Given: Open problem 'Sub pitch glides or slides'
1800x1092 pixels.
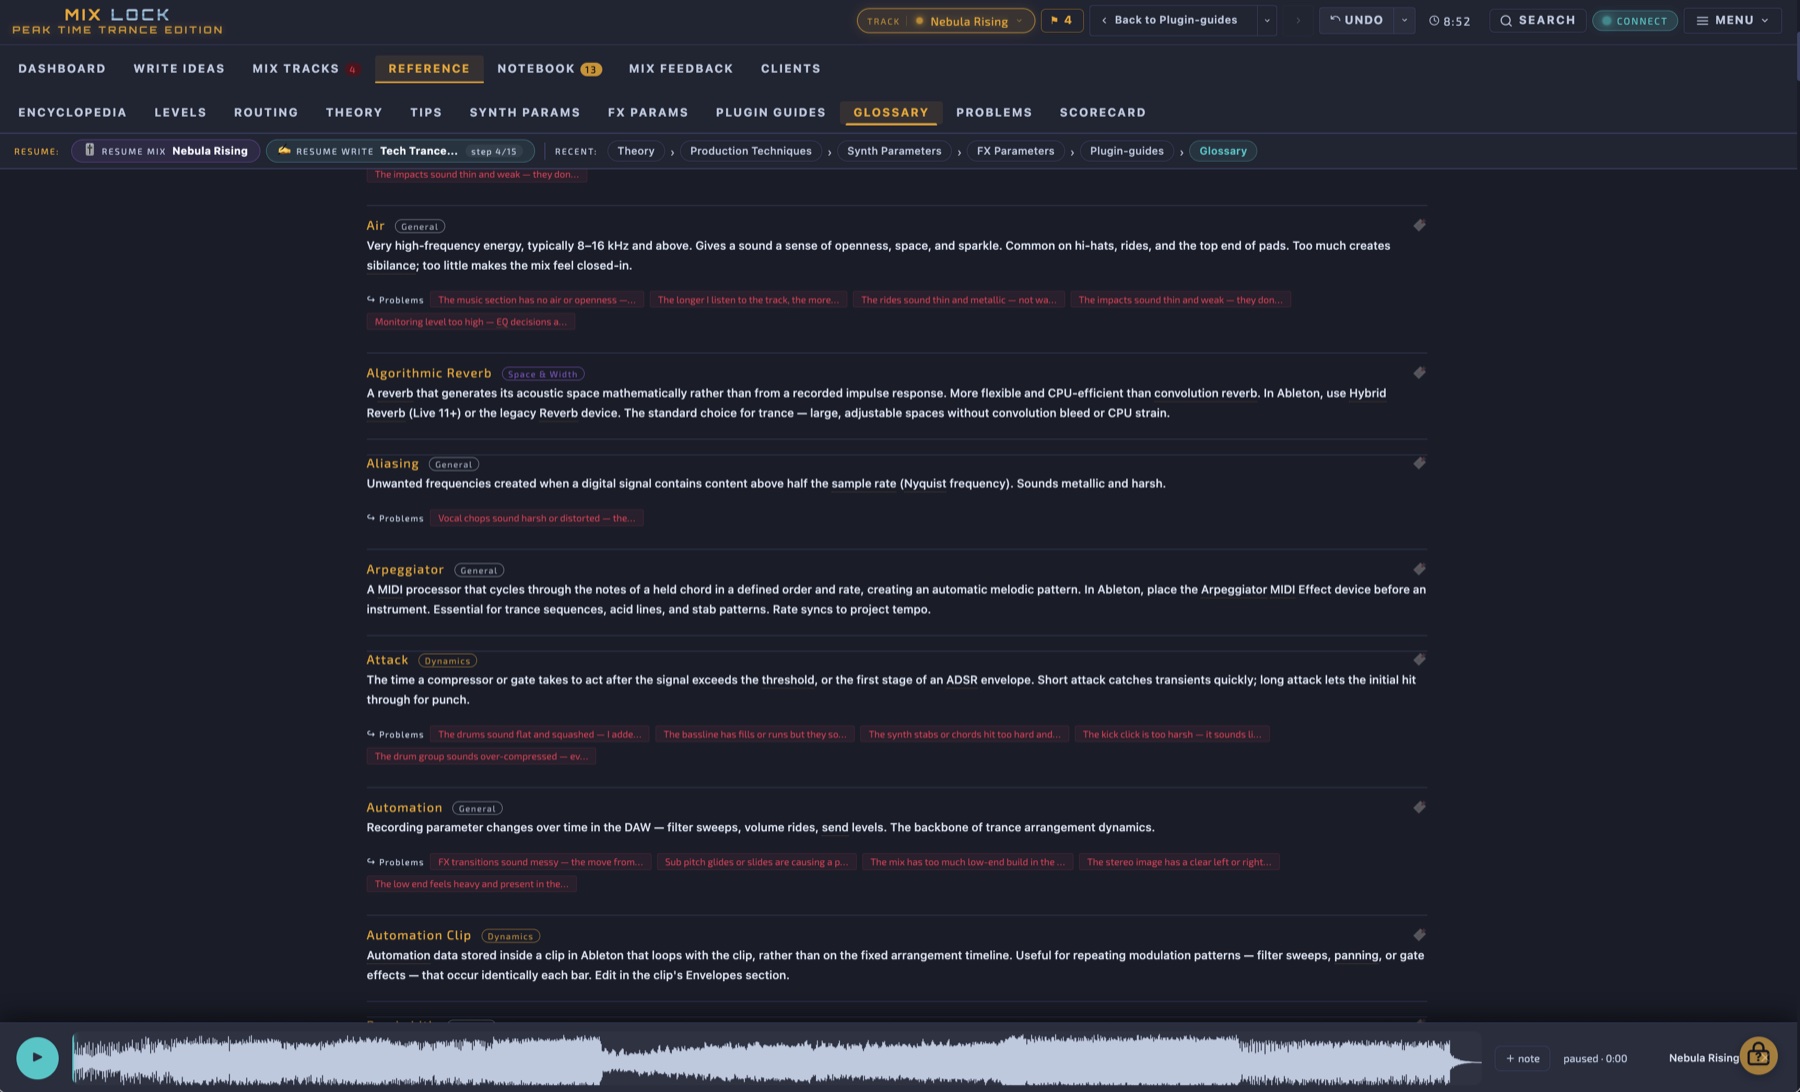Looking at the screenshot, I should [x=756, y=862].
